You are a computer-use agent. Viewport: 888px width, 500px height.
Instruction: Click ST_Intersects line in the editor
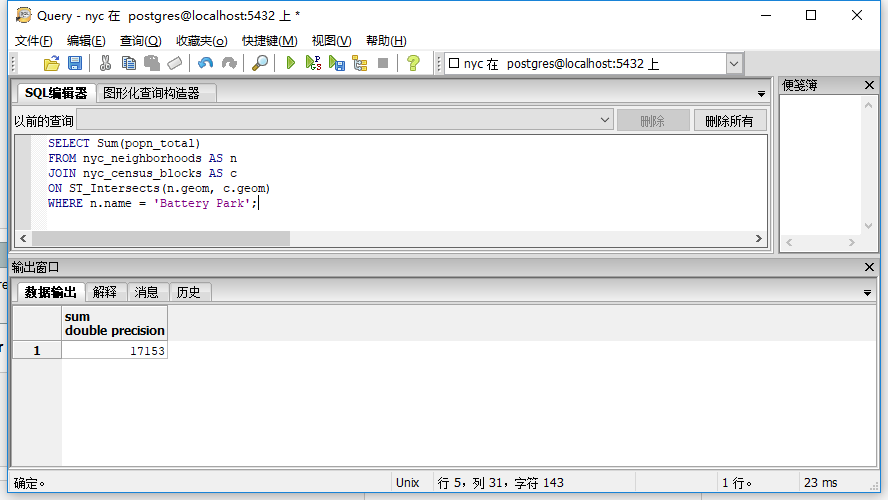coord(159,189)
